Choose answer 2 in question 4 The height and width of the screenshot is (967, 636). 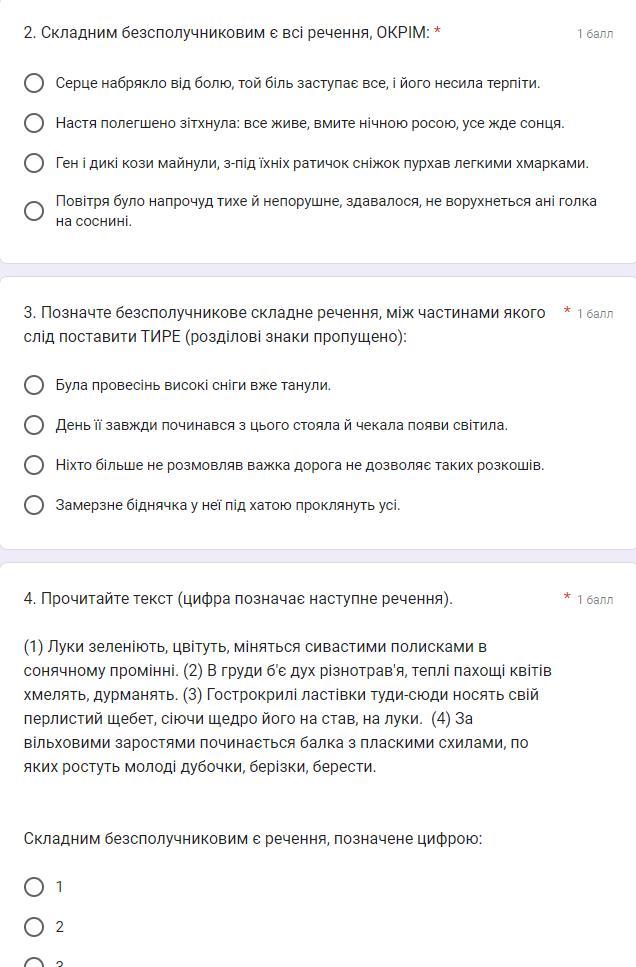34,927
